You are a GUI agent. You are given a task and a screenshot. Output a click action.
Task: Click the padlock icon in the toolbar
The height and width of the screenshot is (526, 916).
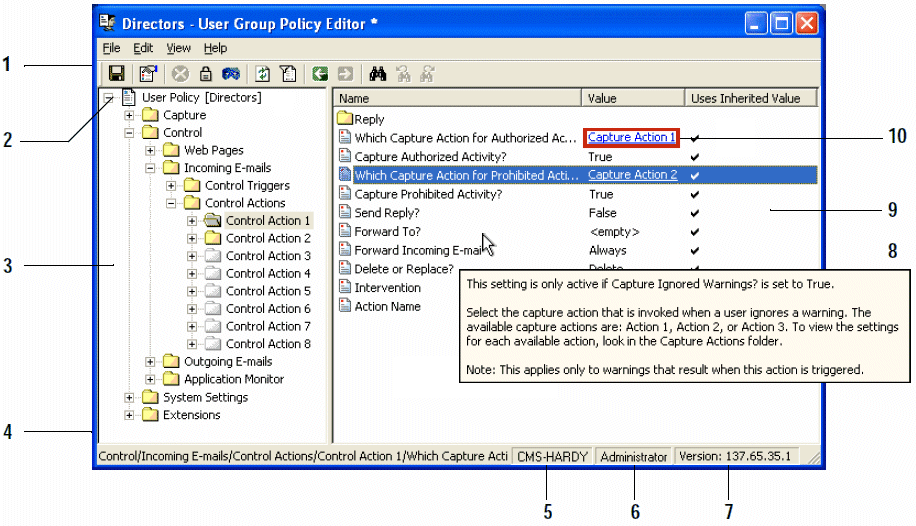[x=205, y=73]
